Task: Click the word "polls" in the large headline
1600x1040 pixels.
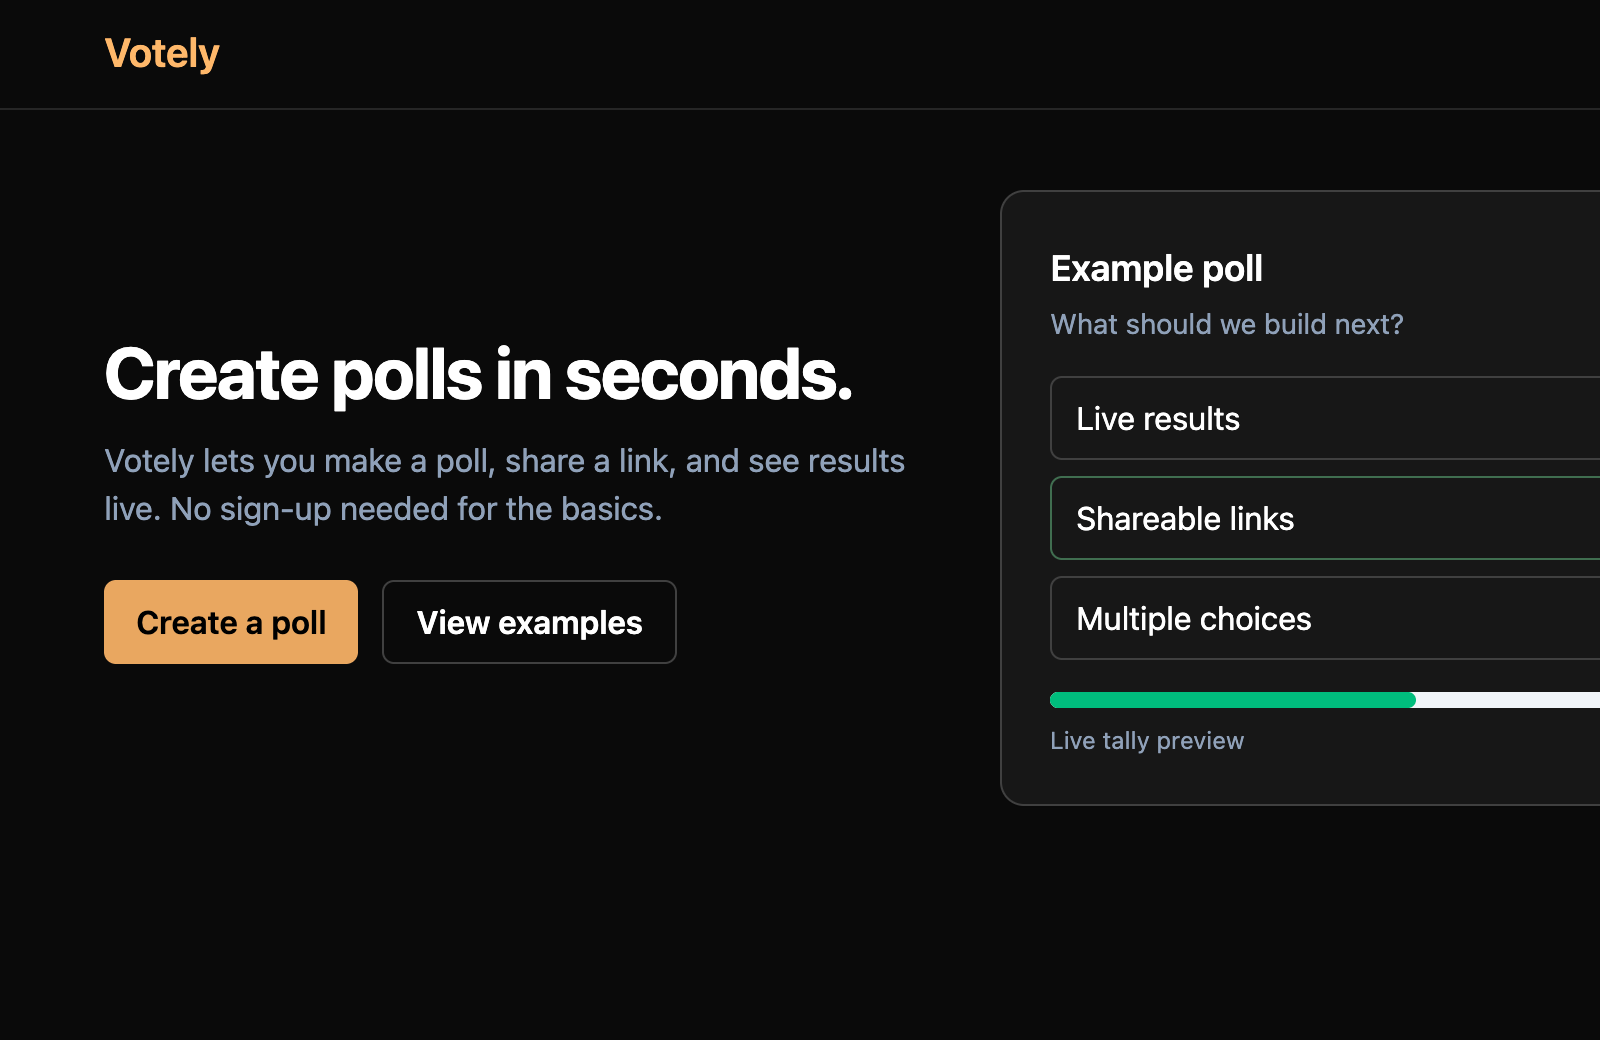Action: pyautogui.click(x=407, y=375)
